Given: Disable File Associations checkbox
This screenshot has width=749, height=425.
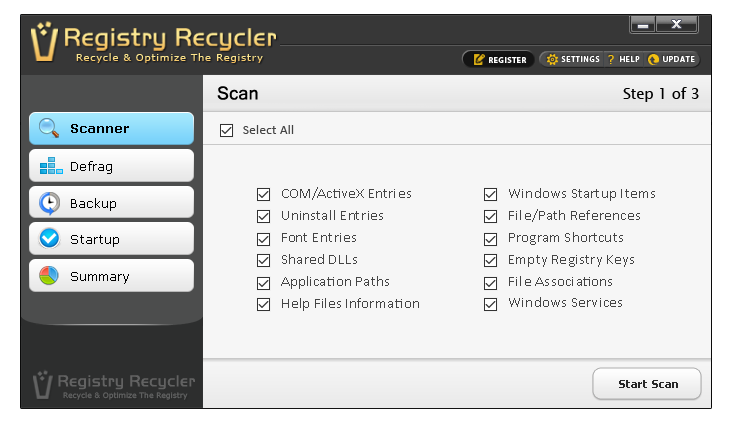Looking at the screenshot, I should pos(491,283).
